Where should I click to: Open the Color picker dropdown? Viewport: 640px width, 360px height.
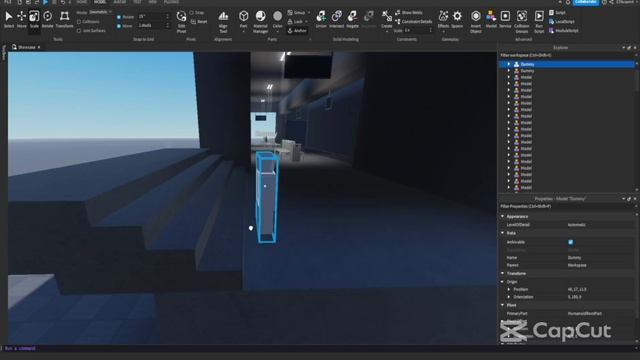point(278,30)
